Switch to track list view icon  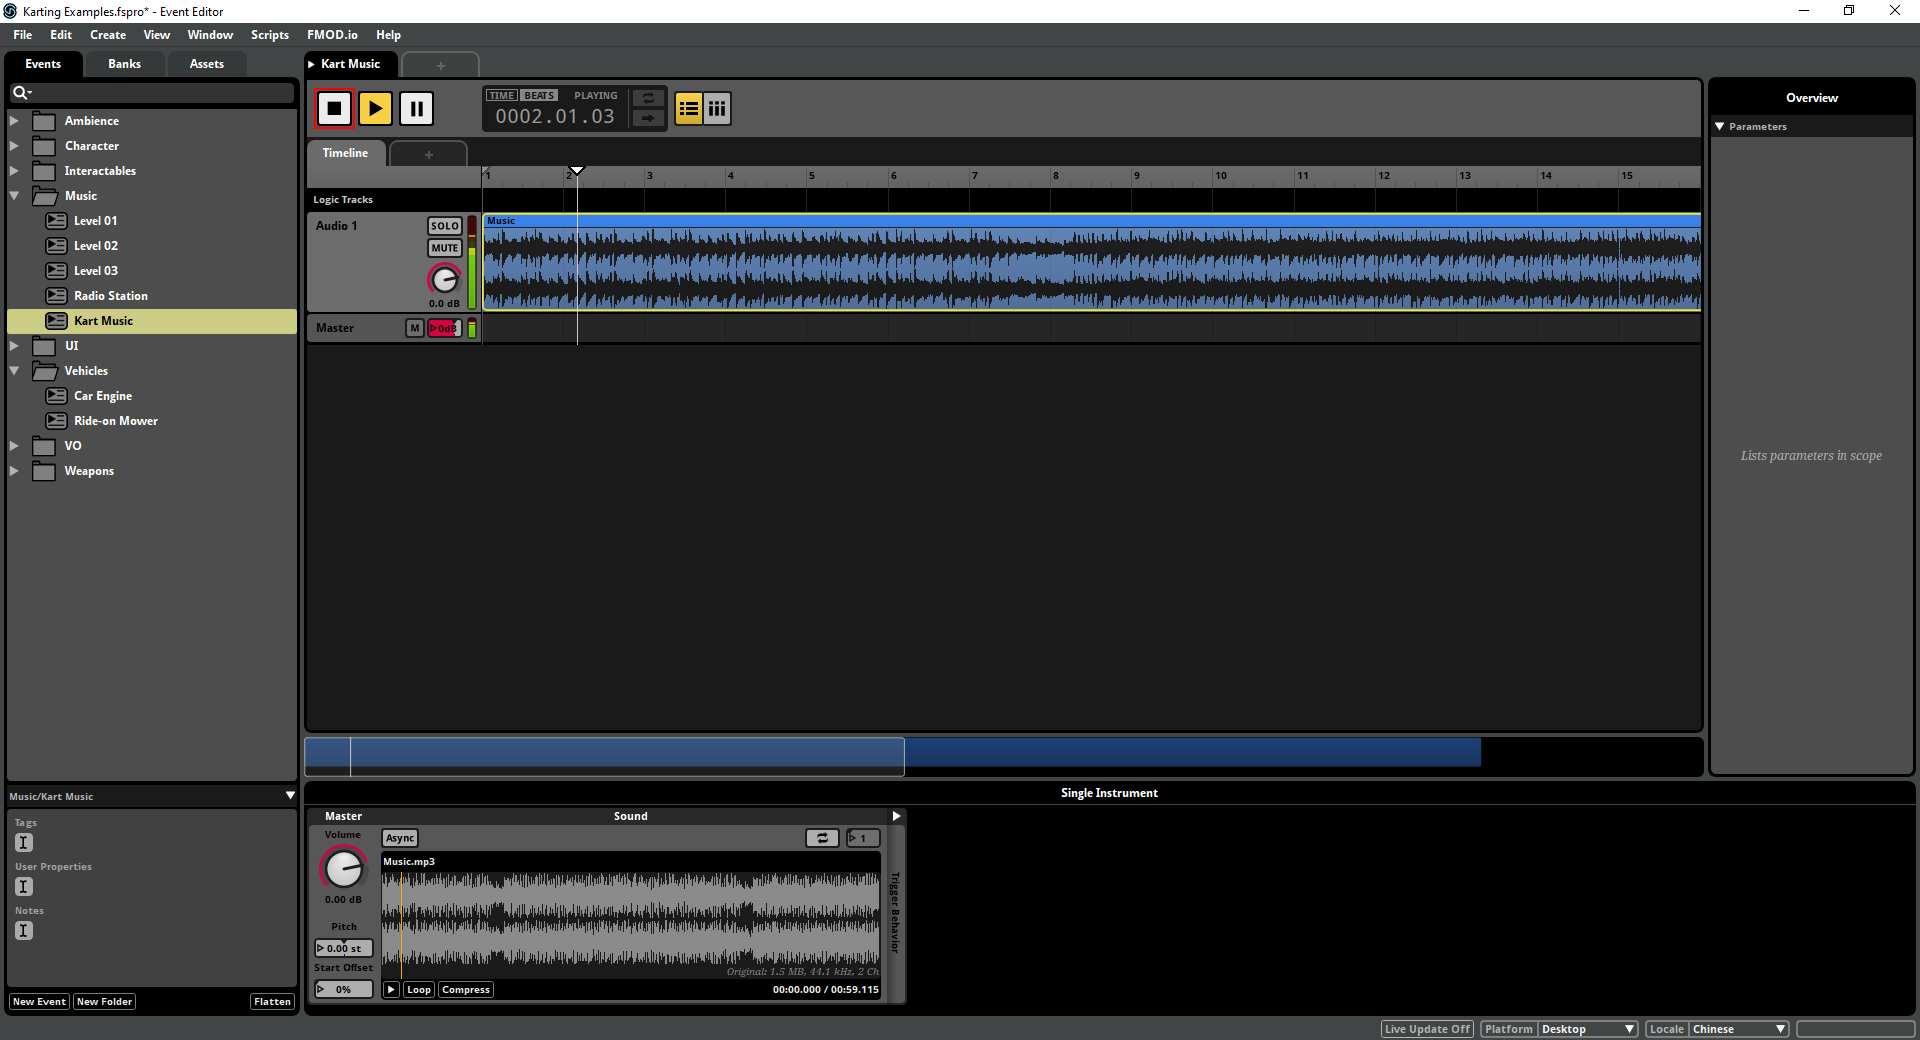pyautogui.click(x=688, y=108)
